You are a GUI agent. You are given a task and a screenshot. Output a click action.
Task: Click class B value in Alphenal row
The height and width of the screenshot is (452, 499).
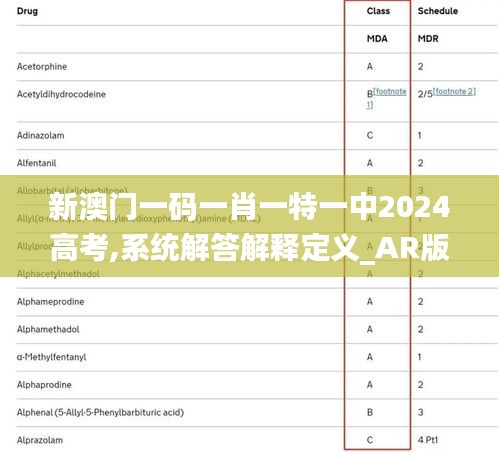coord(370,412)
